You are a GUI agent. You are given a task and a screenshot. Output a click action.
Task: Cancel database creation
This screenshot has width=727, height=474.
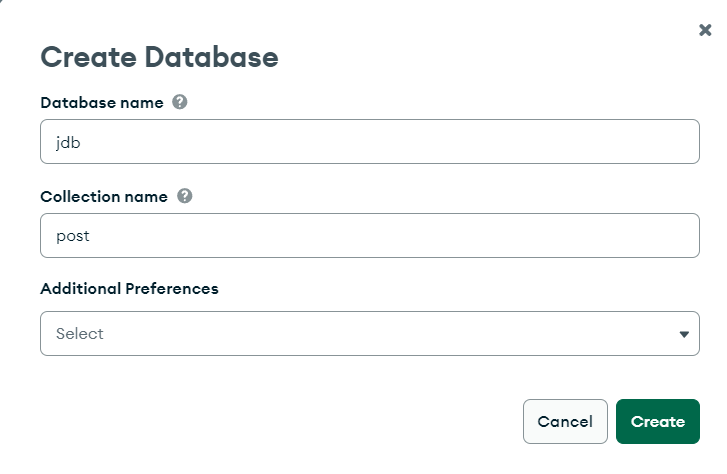point(565,422)
